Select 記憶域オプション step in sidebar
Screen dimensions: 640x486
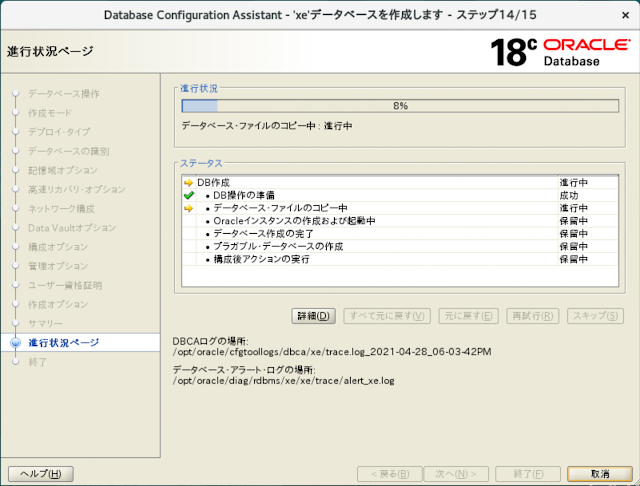coord(63,171)
